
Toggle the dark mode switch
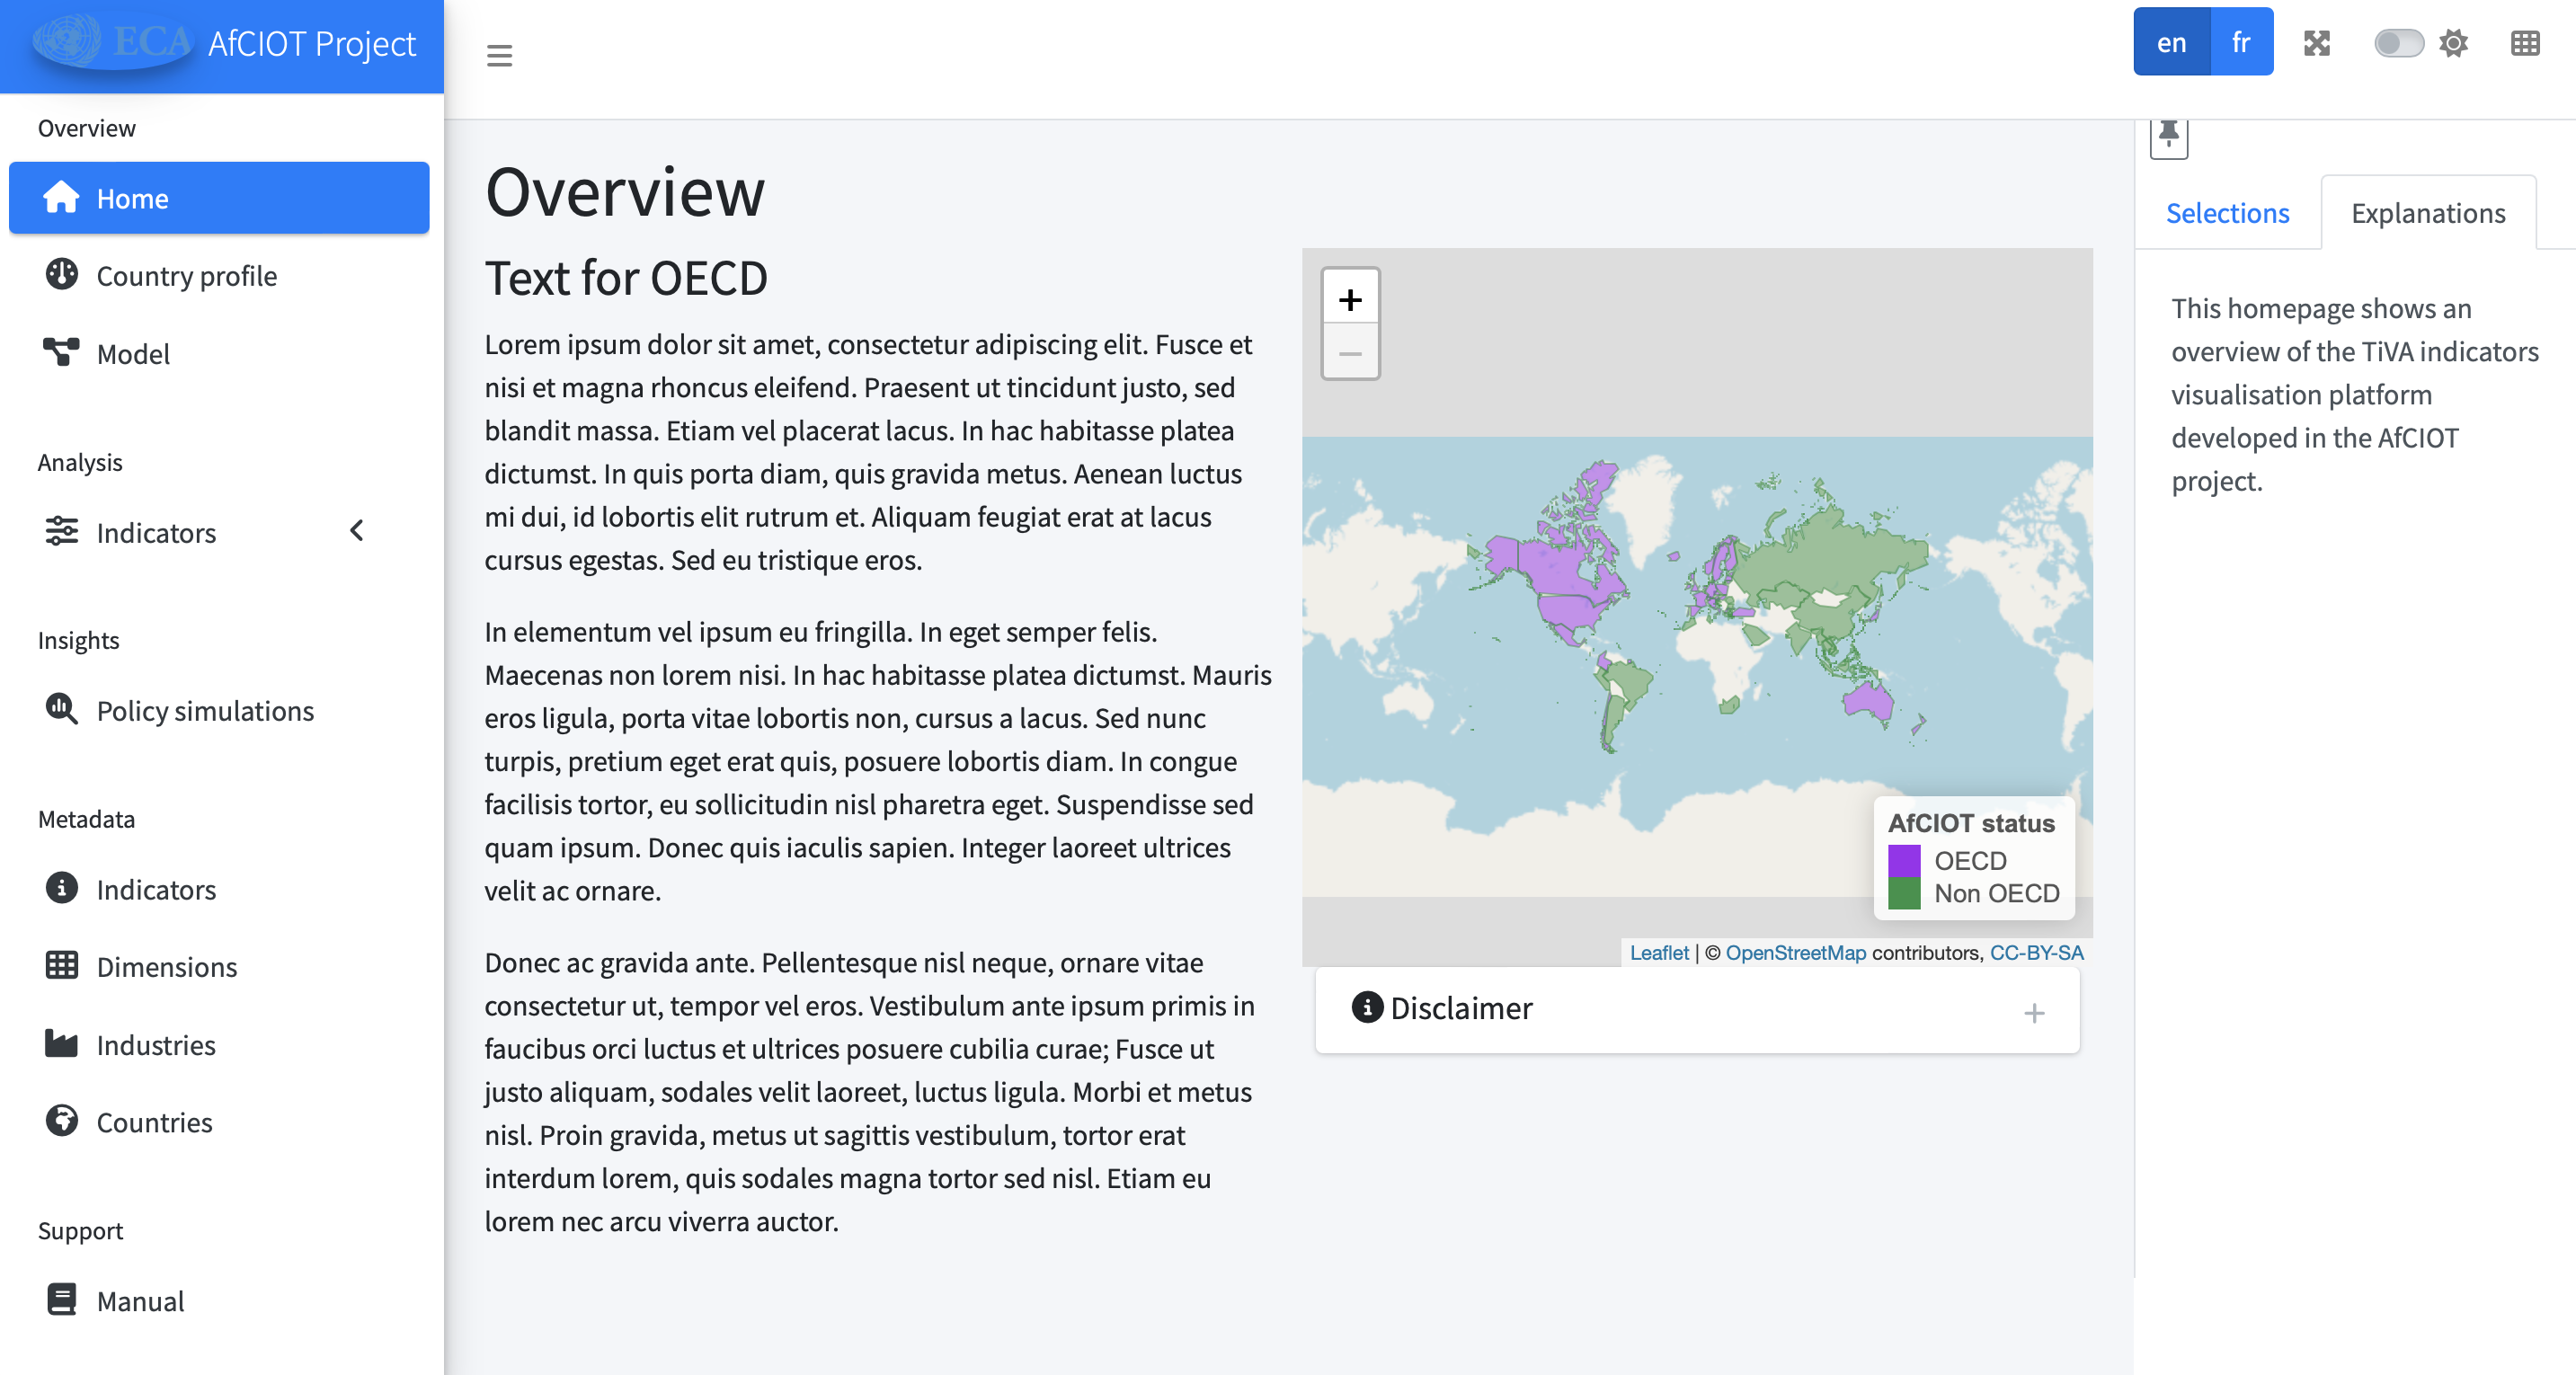coord(2398,43)
